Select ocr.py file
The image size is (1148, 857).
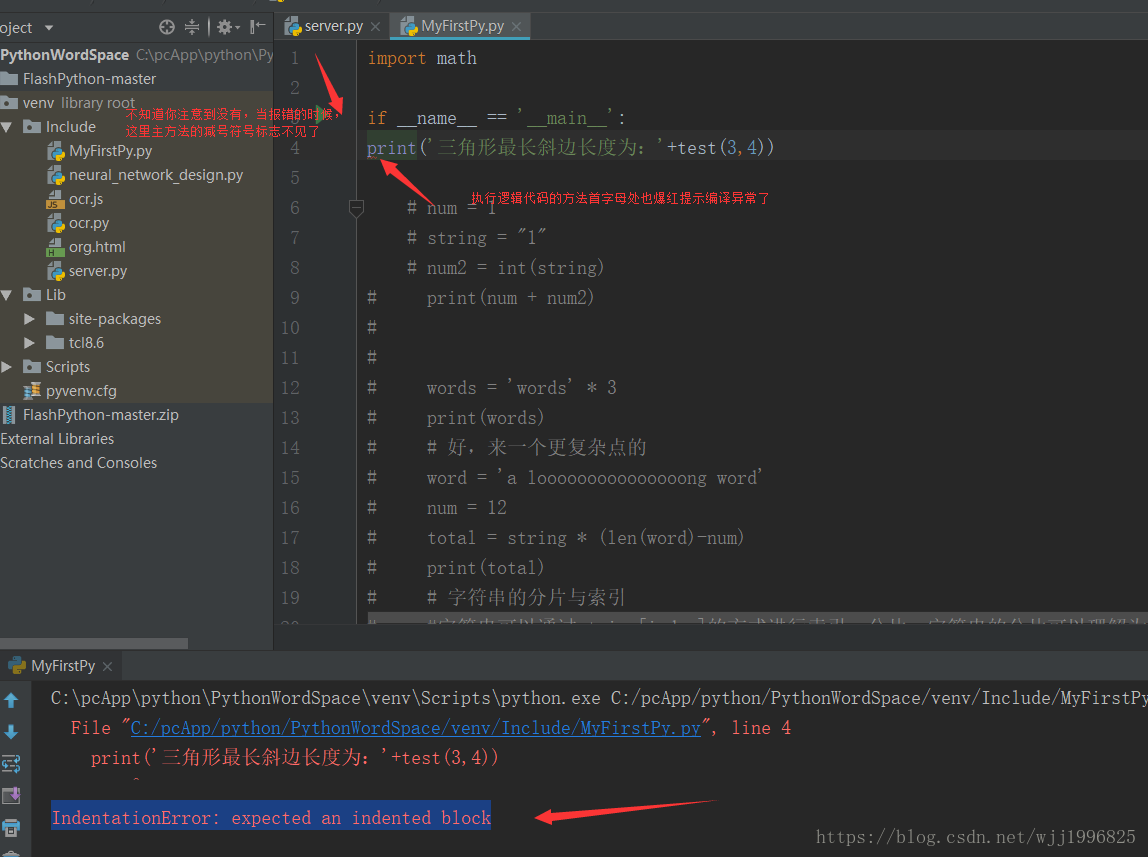click(x=89, y=223)
